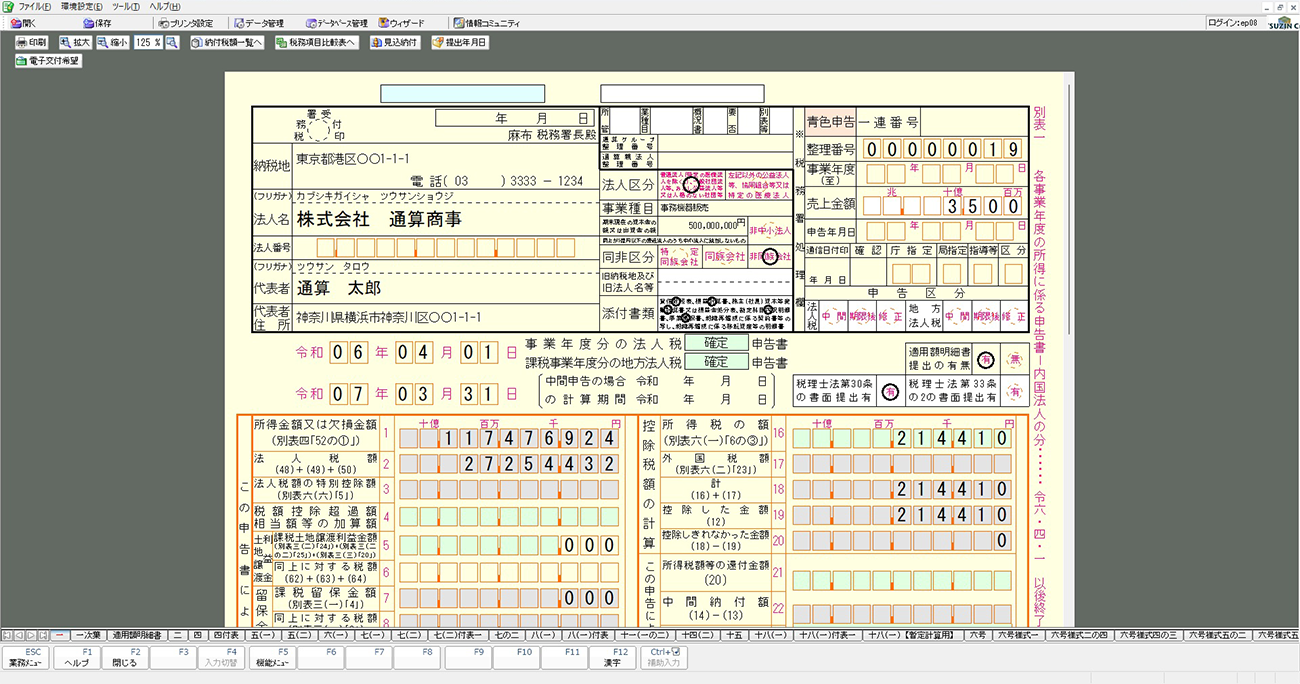Screen dimensions: 1300x684
Task: Click the 印刷 print icon button
Action: click(32, 43)
